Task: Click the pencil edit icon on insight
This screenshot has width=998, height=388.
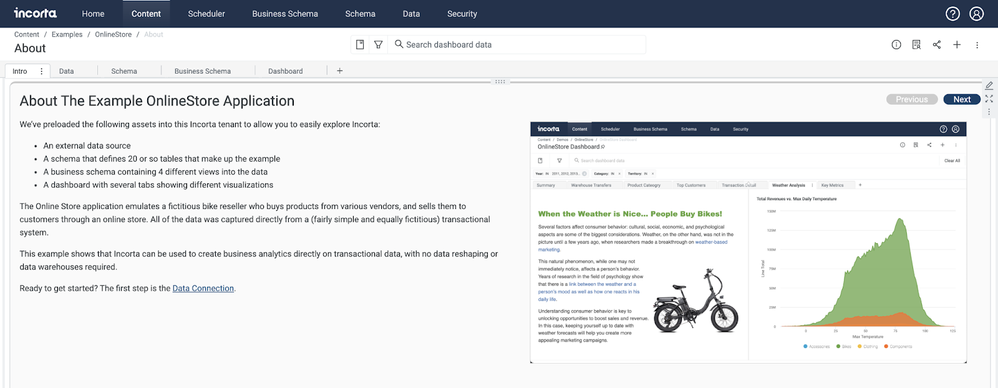Action: 988,85
